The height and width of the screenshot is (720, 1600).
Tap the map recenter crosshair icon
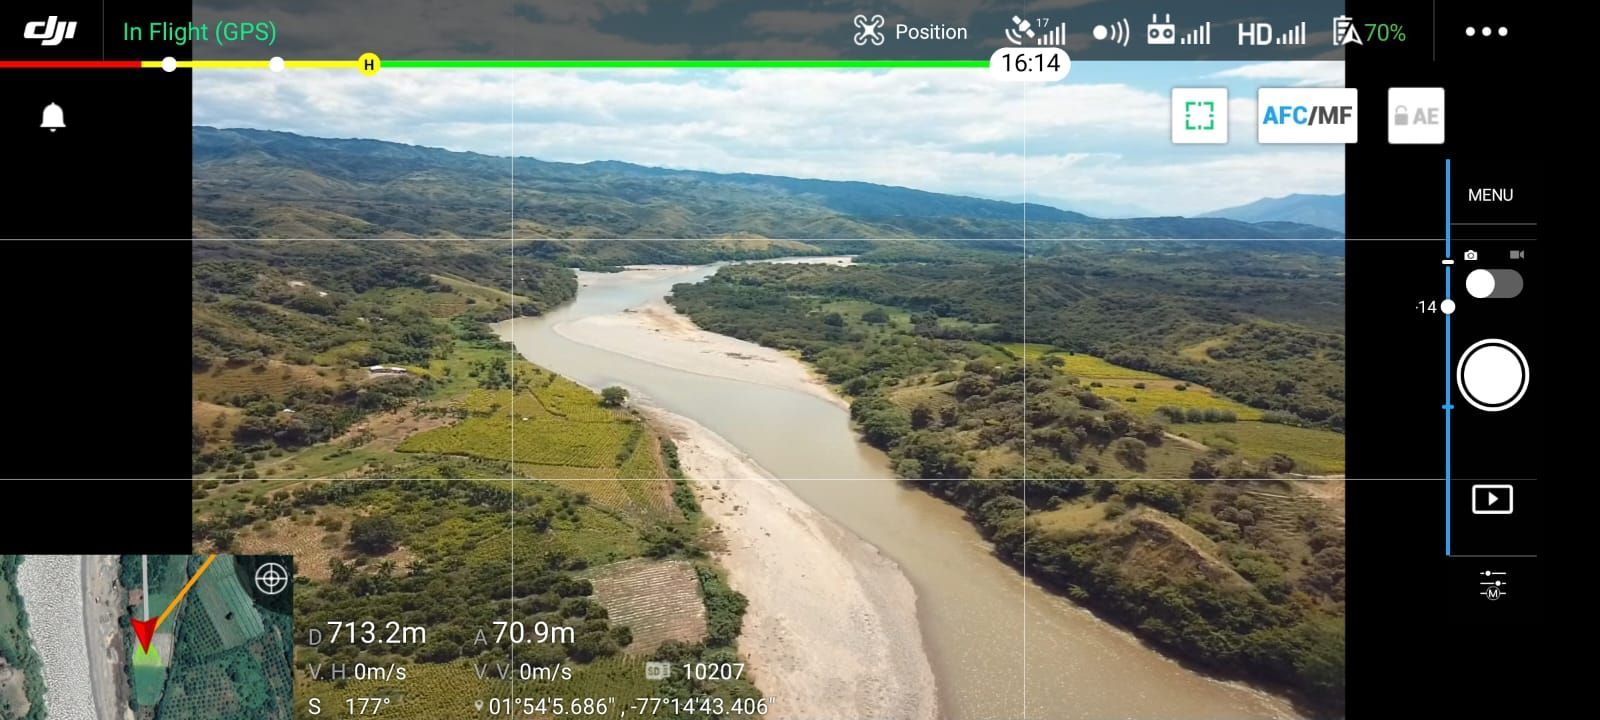[271, 578]
